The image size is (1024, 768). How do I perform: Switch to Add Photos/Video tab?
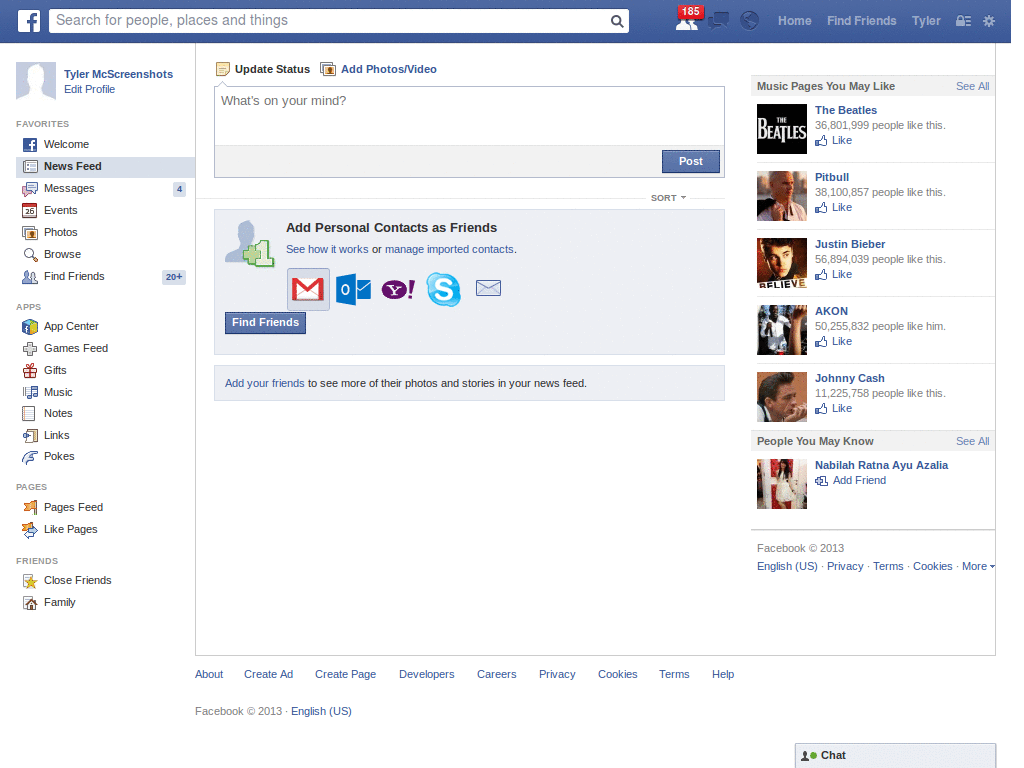coord(379,69)
